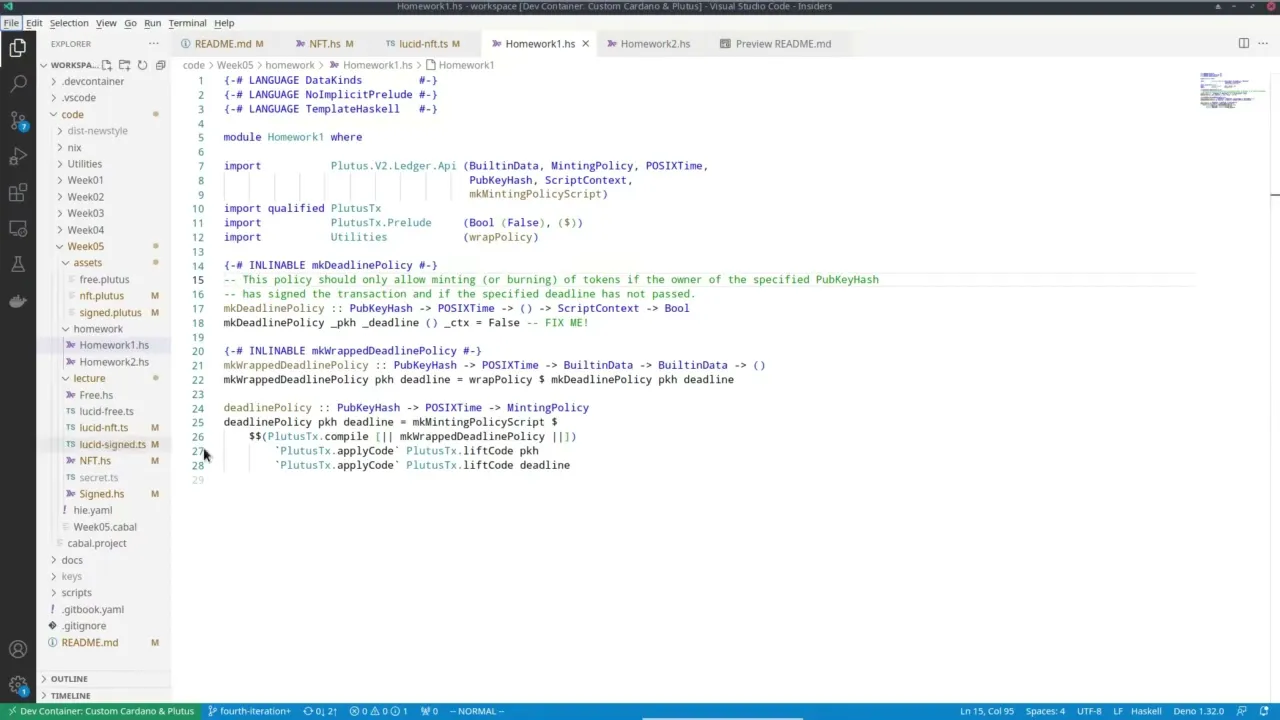Image resolution: width=1280 pixels, height=720 pixels.
Task: Open the Remote Explorer view
Action: point(18,229)
